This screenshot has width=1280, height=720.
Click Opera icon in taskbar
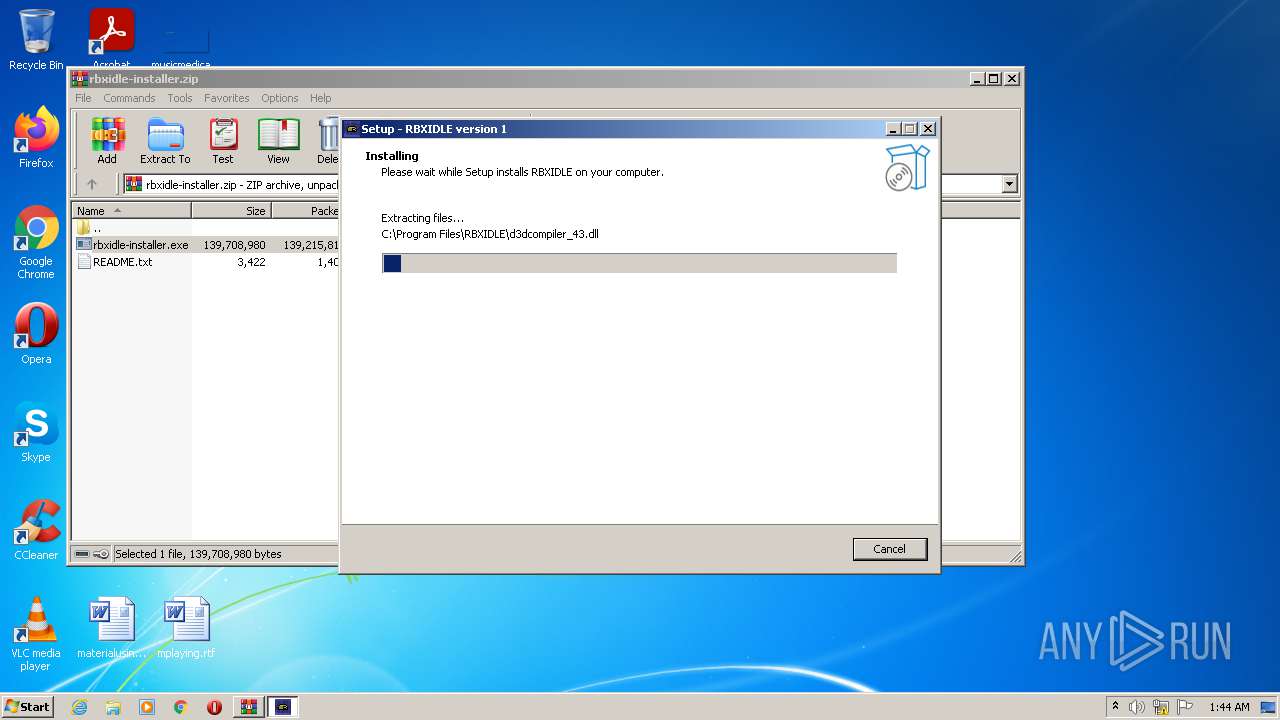[x=214, y=707]
